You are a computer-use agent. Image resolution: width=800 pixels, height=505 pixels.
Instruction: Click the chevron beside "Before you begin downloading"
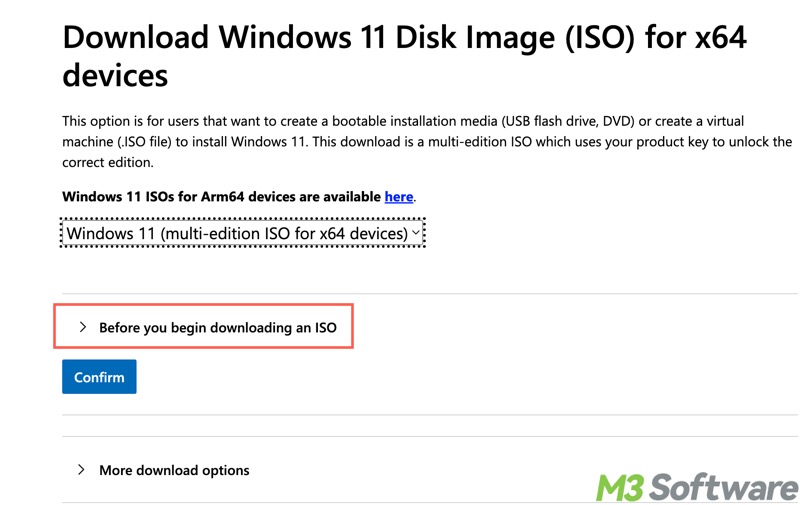pyautogui.click(x=83, y=327)
